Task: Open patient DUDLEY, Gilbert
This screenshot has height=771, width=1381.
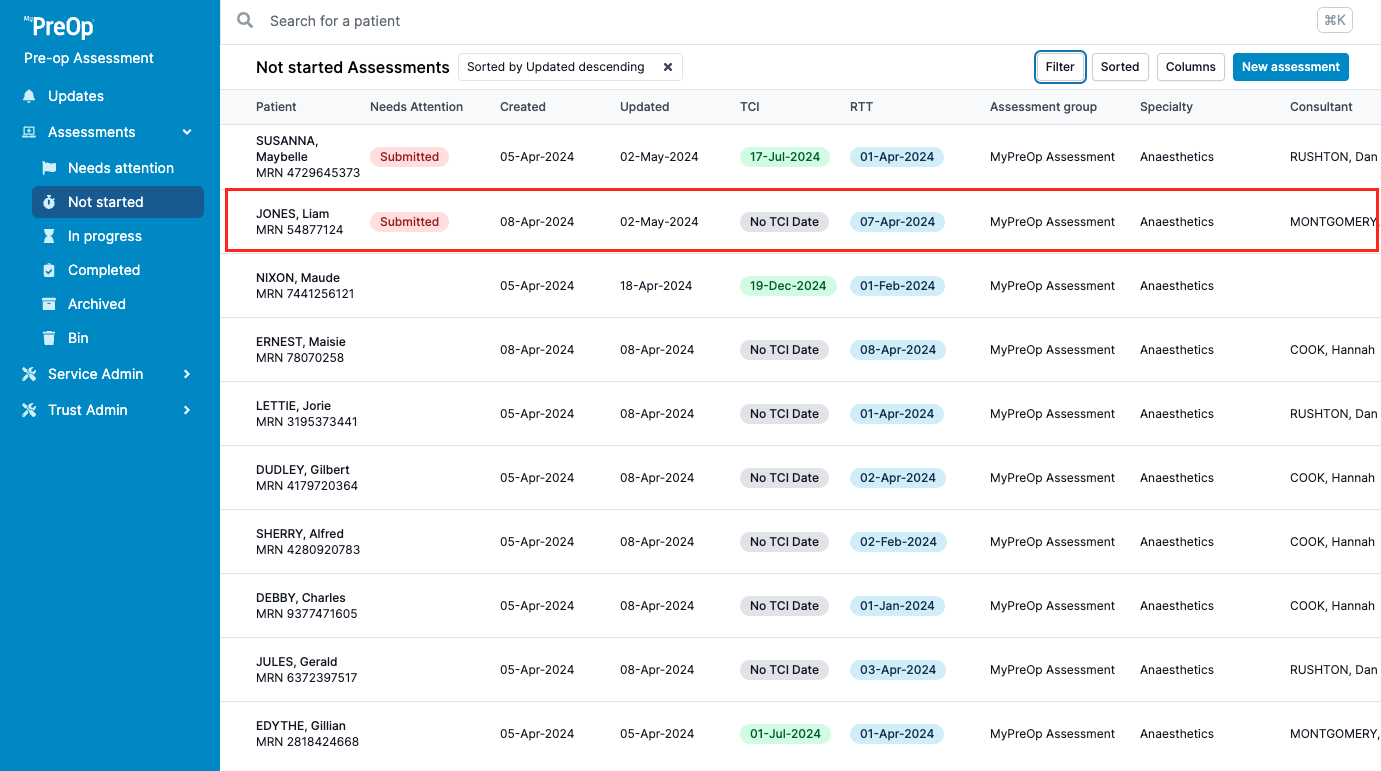Action: click(800, 478)
